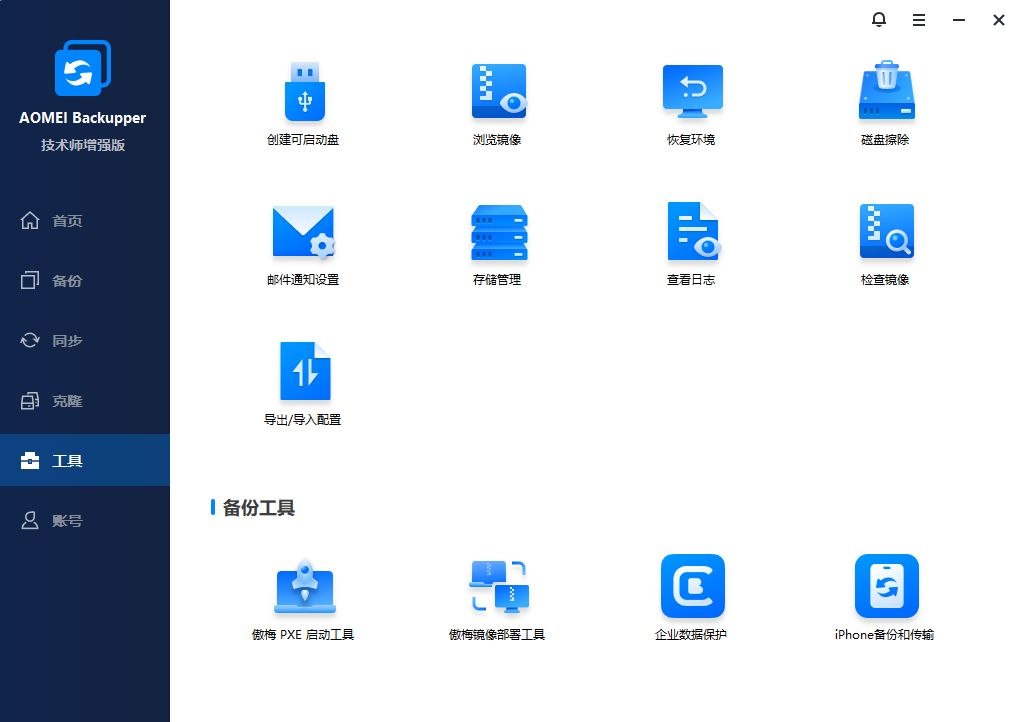Open the 存储管理 storage management tool
1010x722 pixels.
[497, 240]
